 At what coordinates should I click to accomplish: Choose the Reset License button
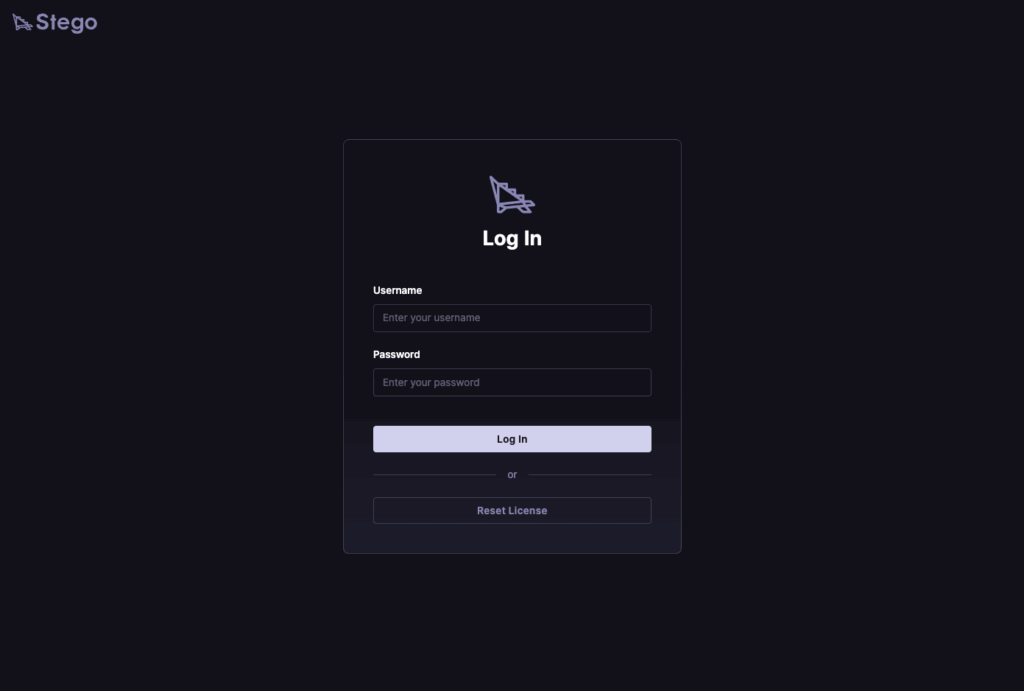tap(512, 510)
